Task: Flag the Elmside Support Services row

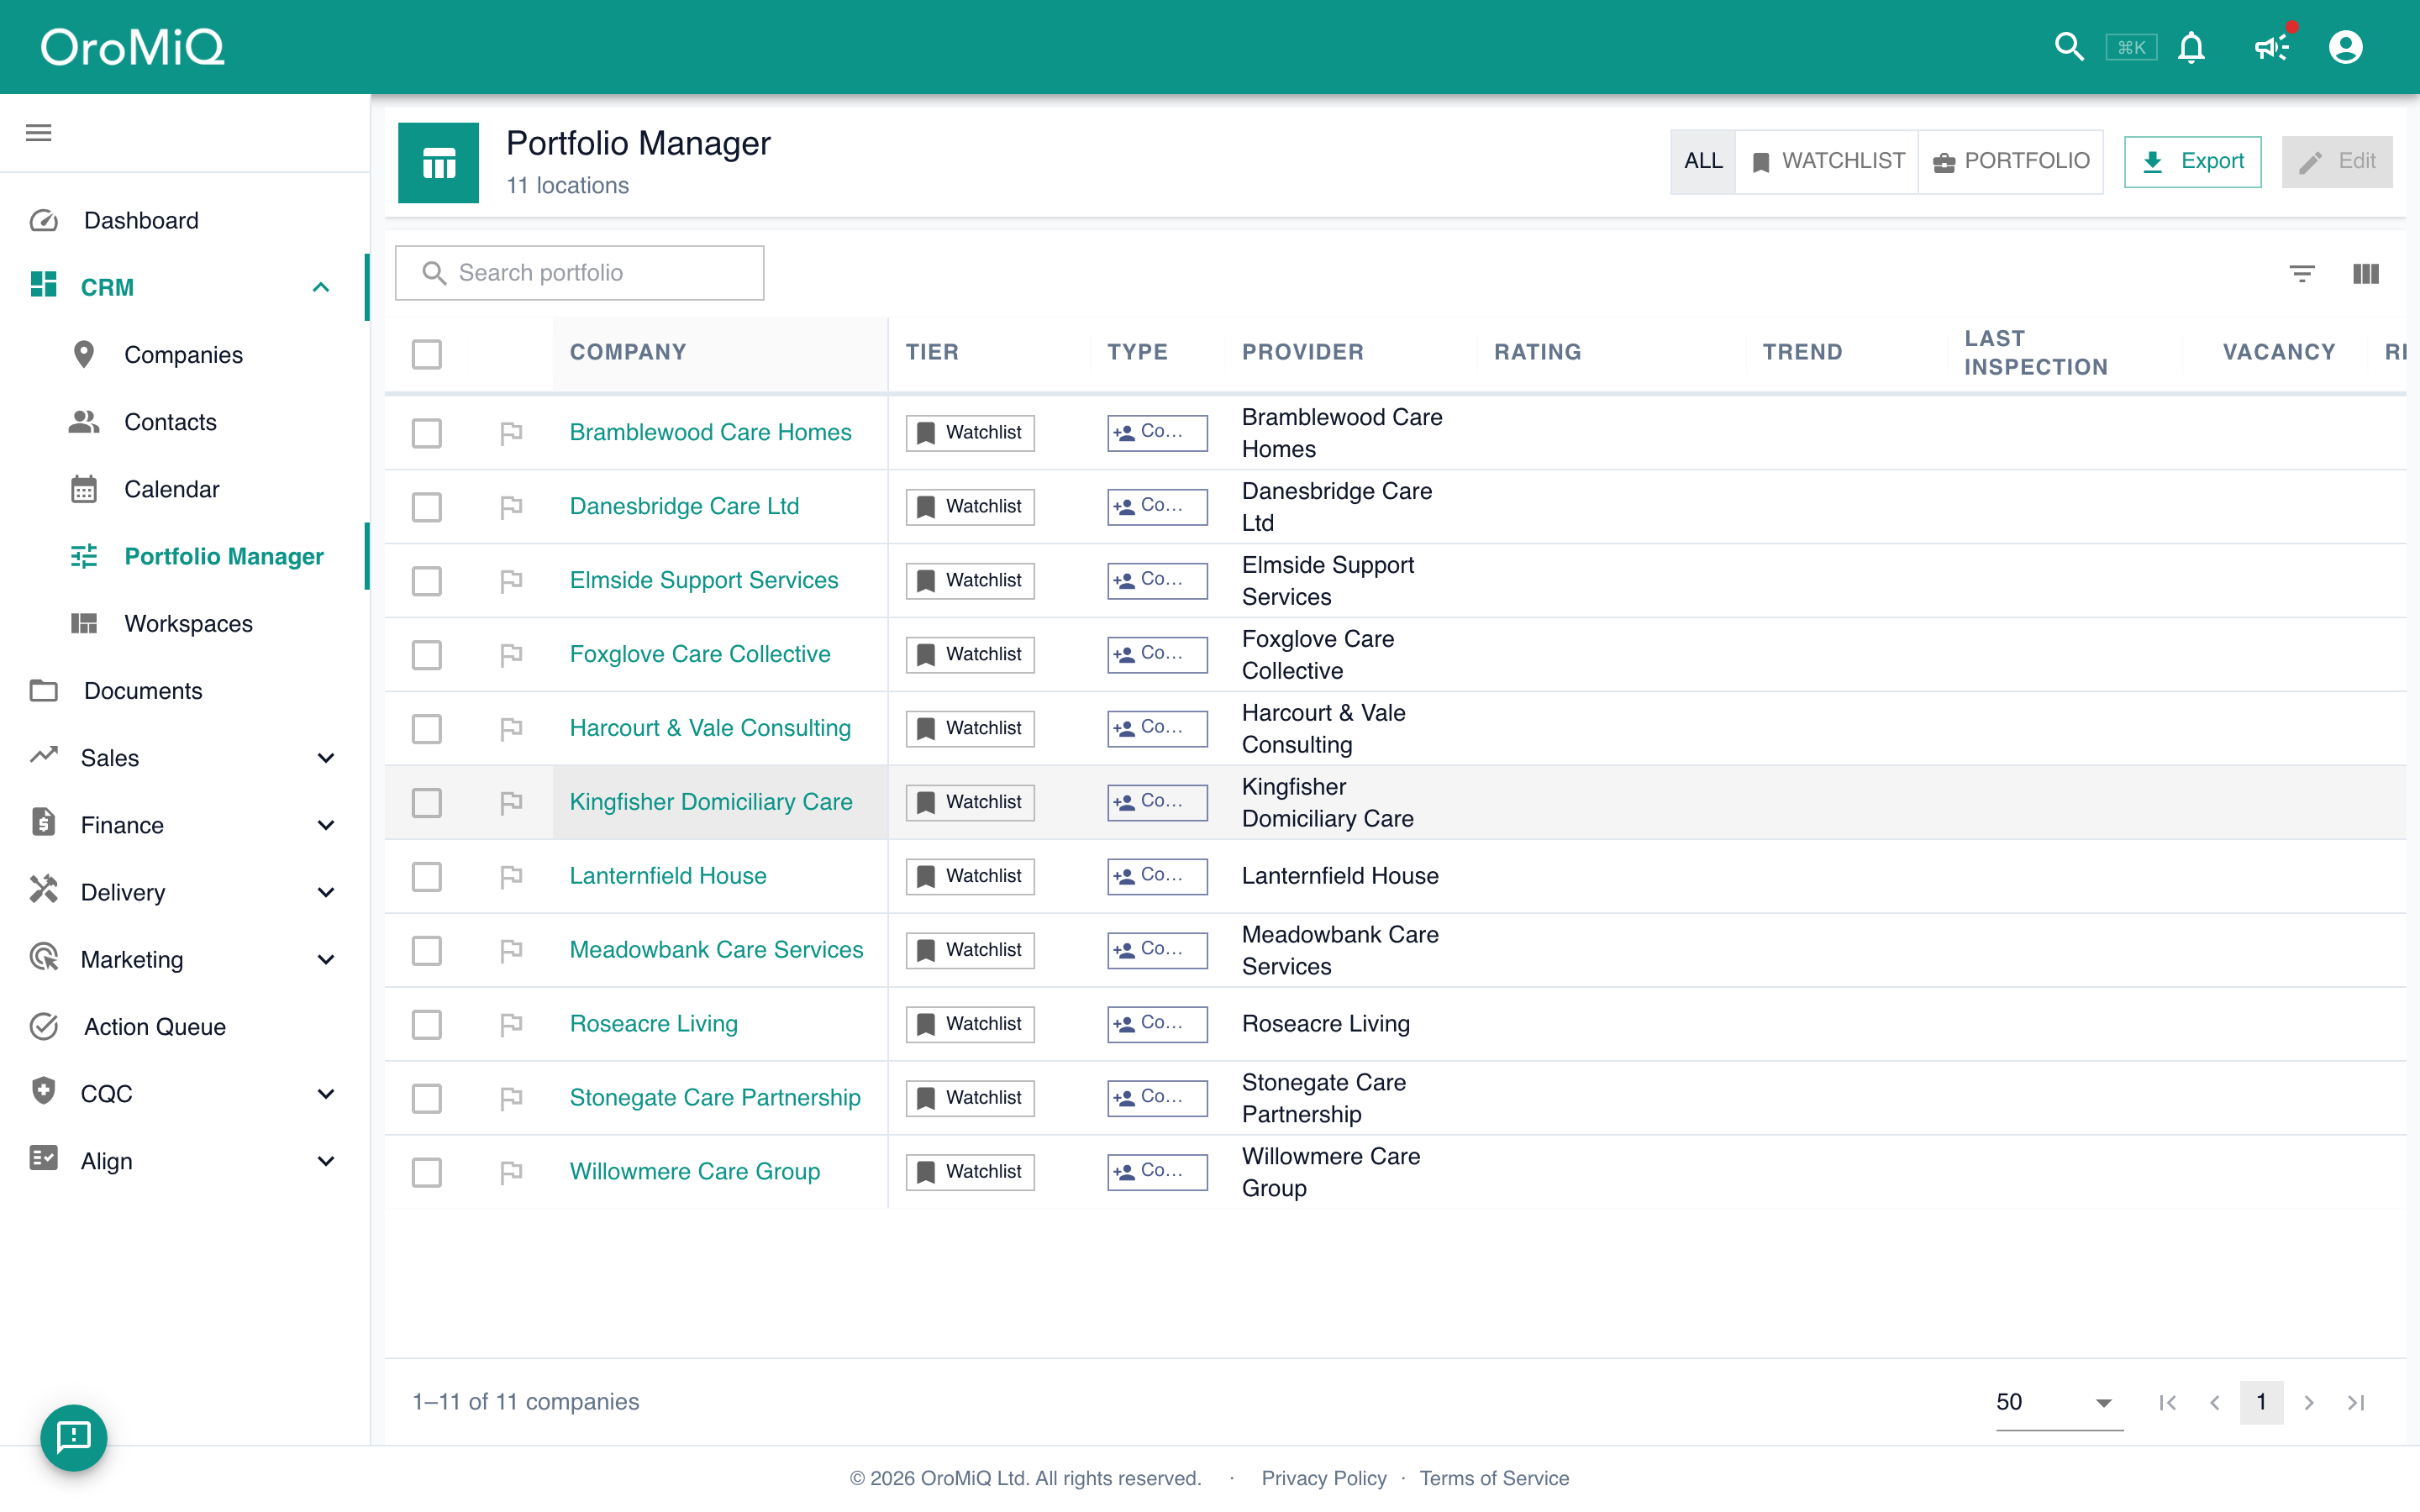Action: point(511,581)
